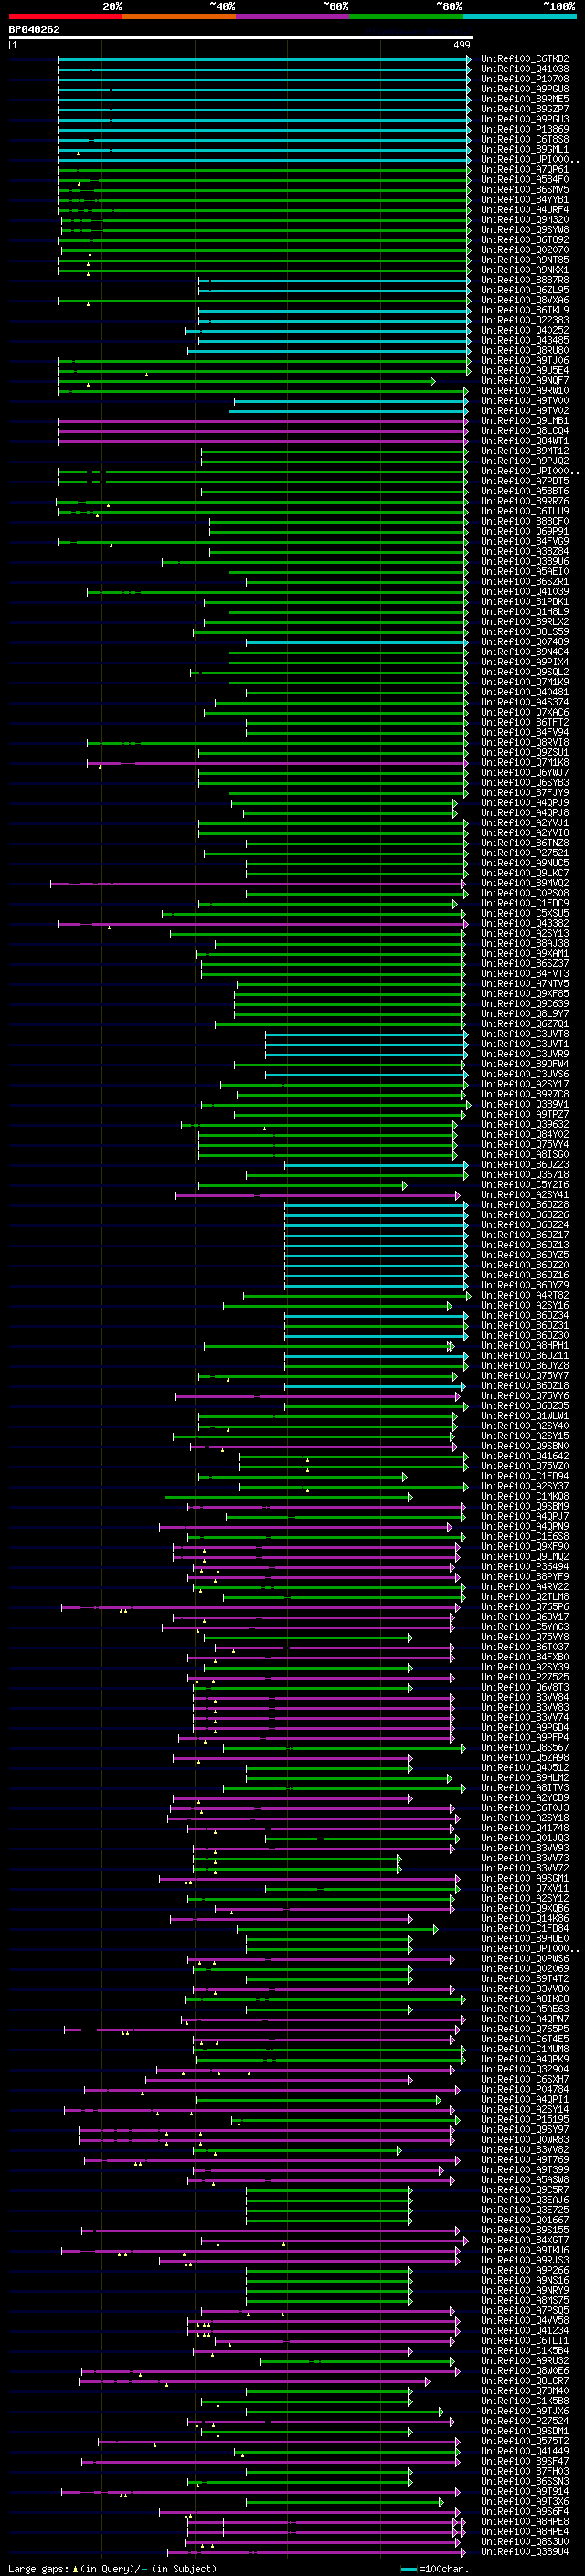This screenshot has width=585, height=2576.
Task: Click the label UniRef100_B6DZ17
Action: coord(525,1235)
